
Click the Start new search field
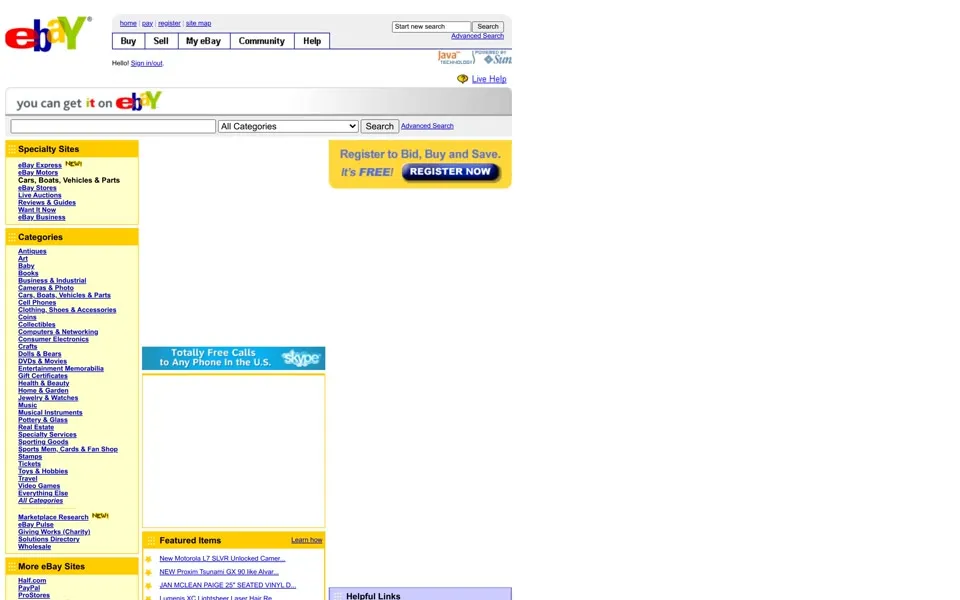[x=431, y=26]
